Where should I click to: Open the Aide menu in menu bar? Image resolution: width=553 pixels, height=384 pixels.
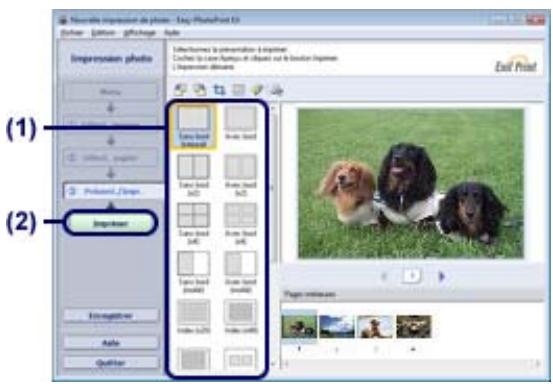point(172,33)
